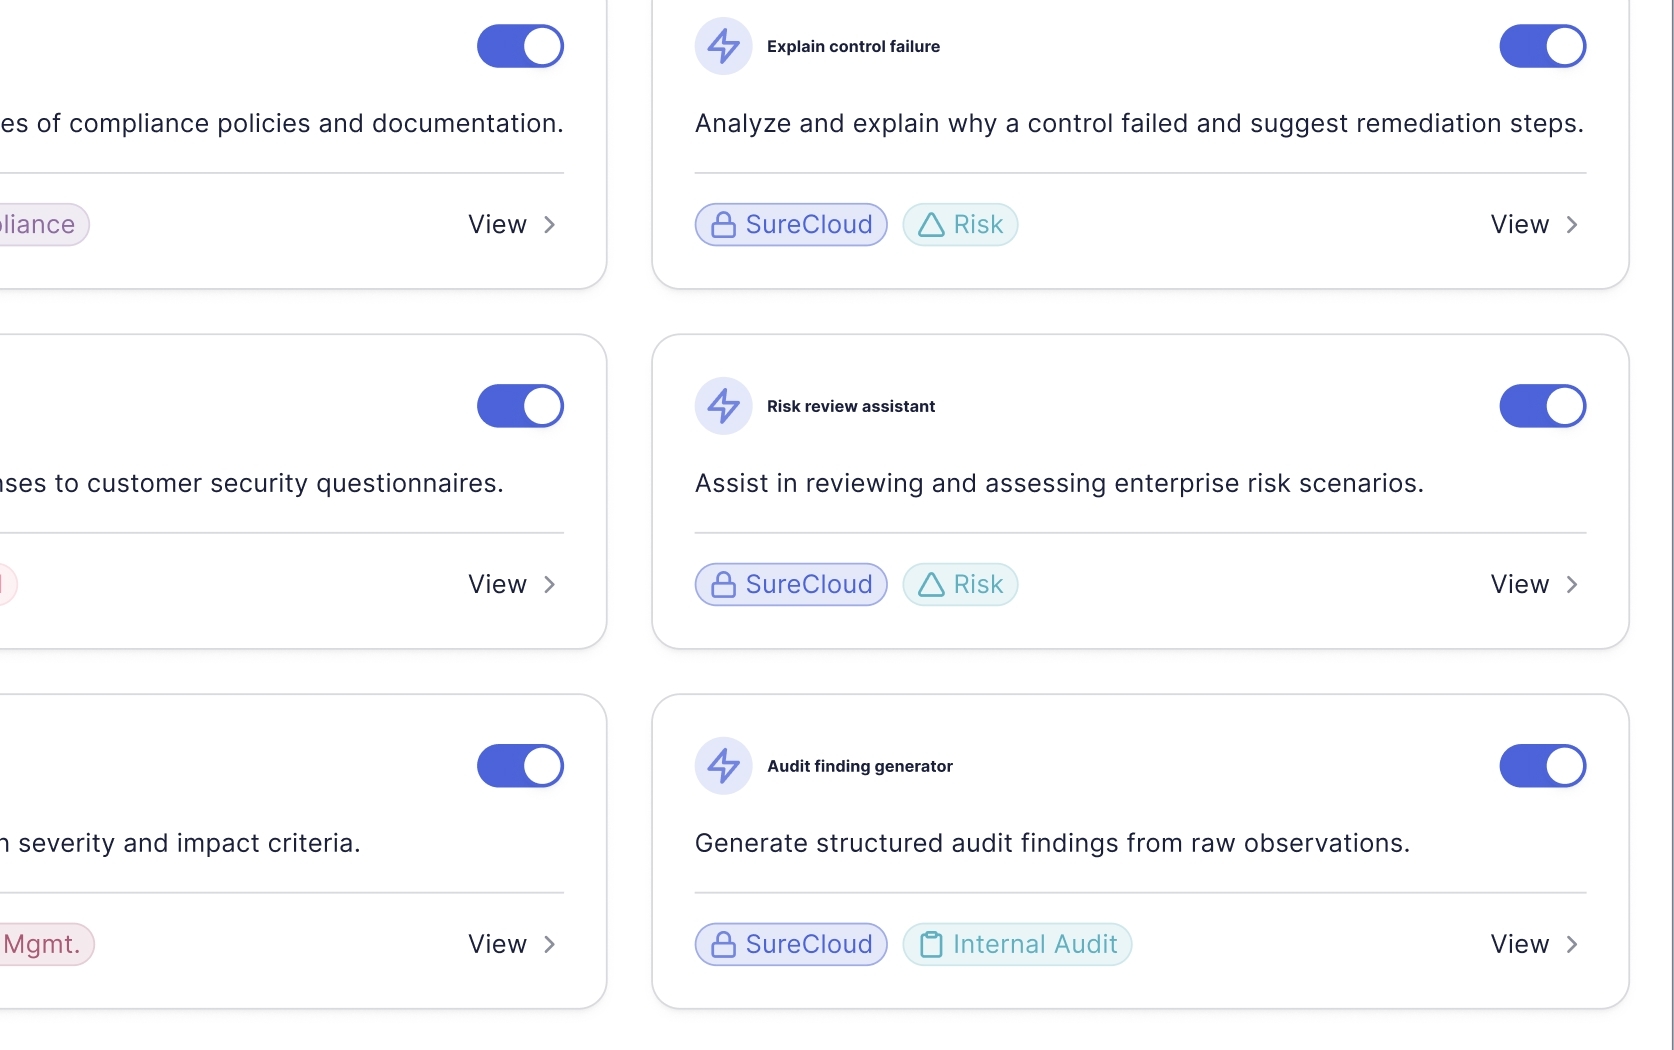Click SureCloud lock tag on Audit finding generator

tap(791, 945)
